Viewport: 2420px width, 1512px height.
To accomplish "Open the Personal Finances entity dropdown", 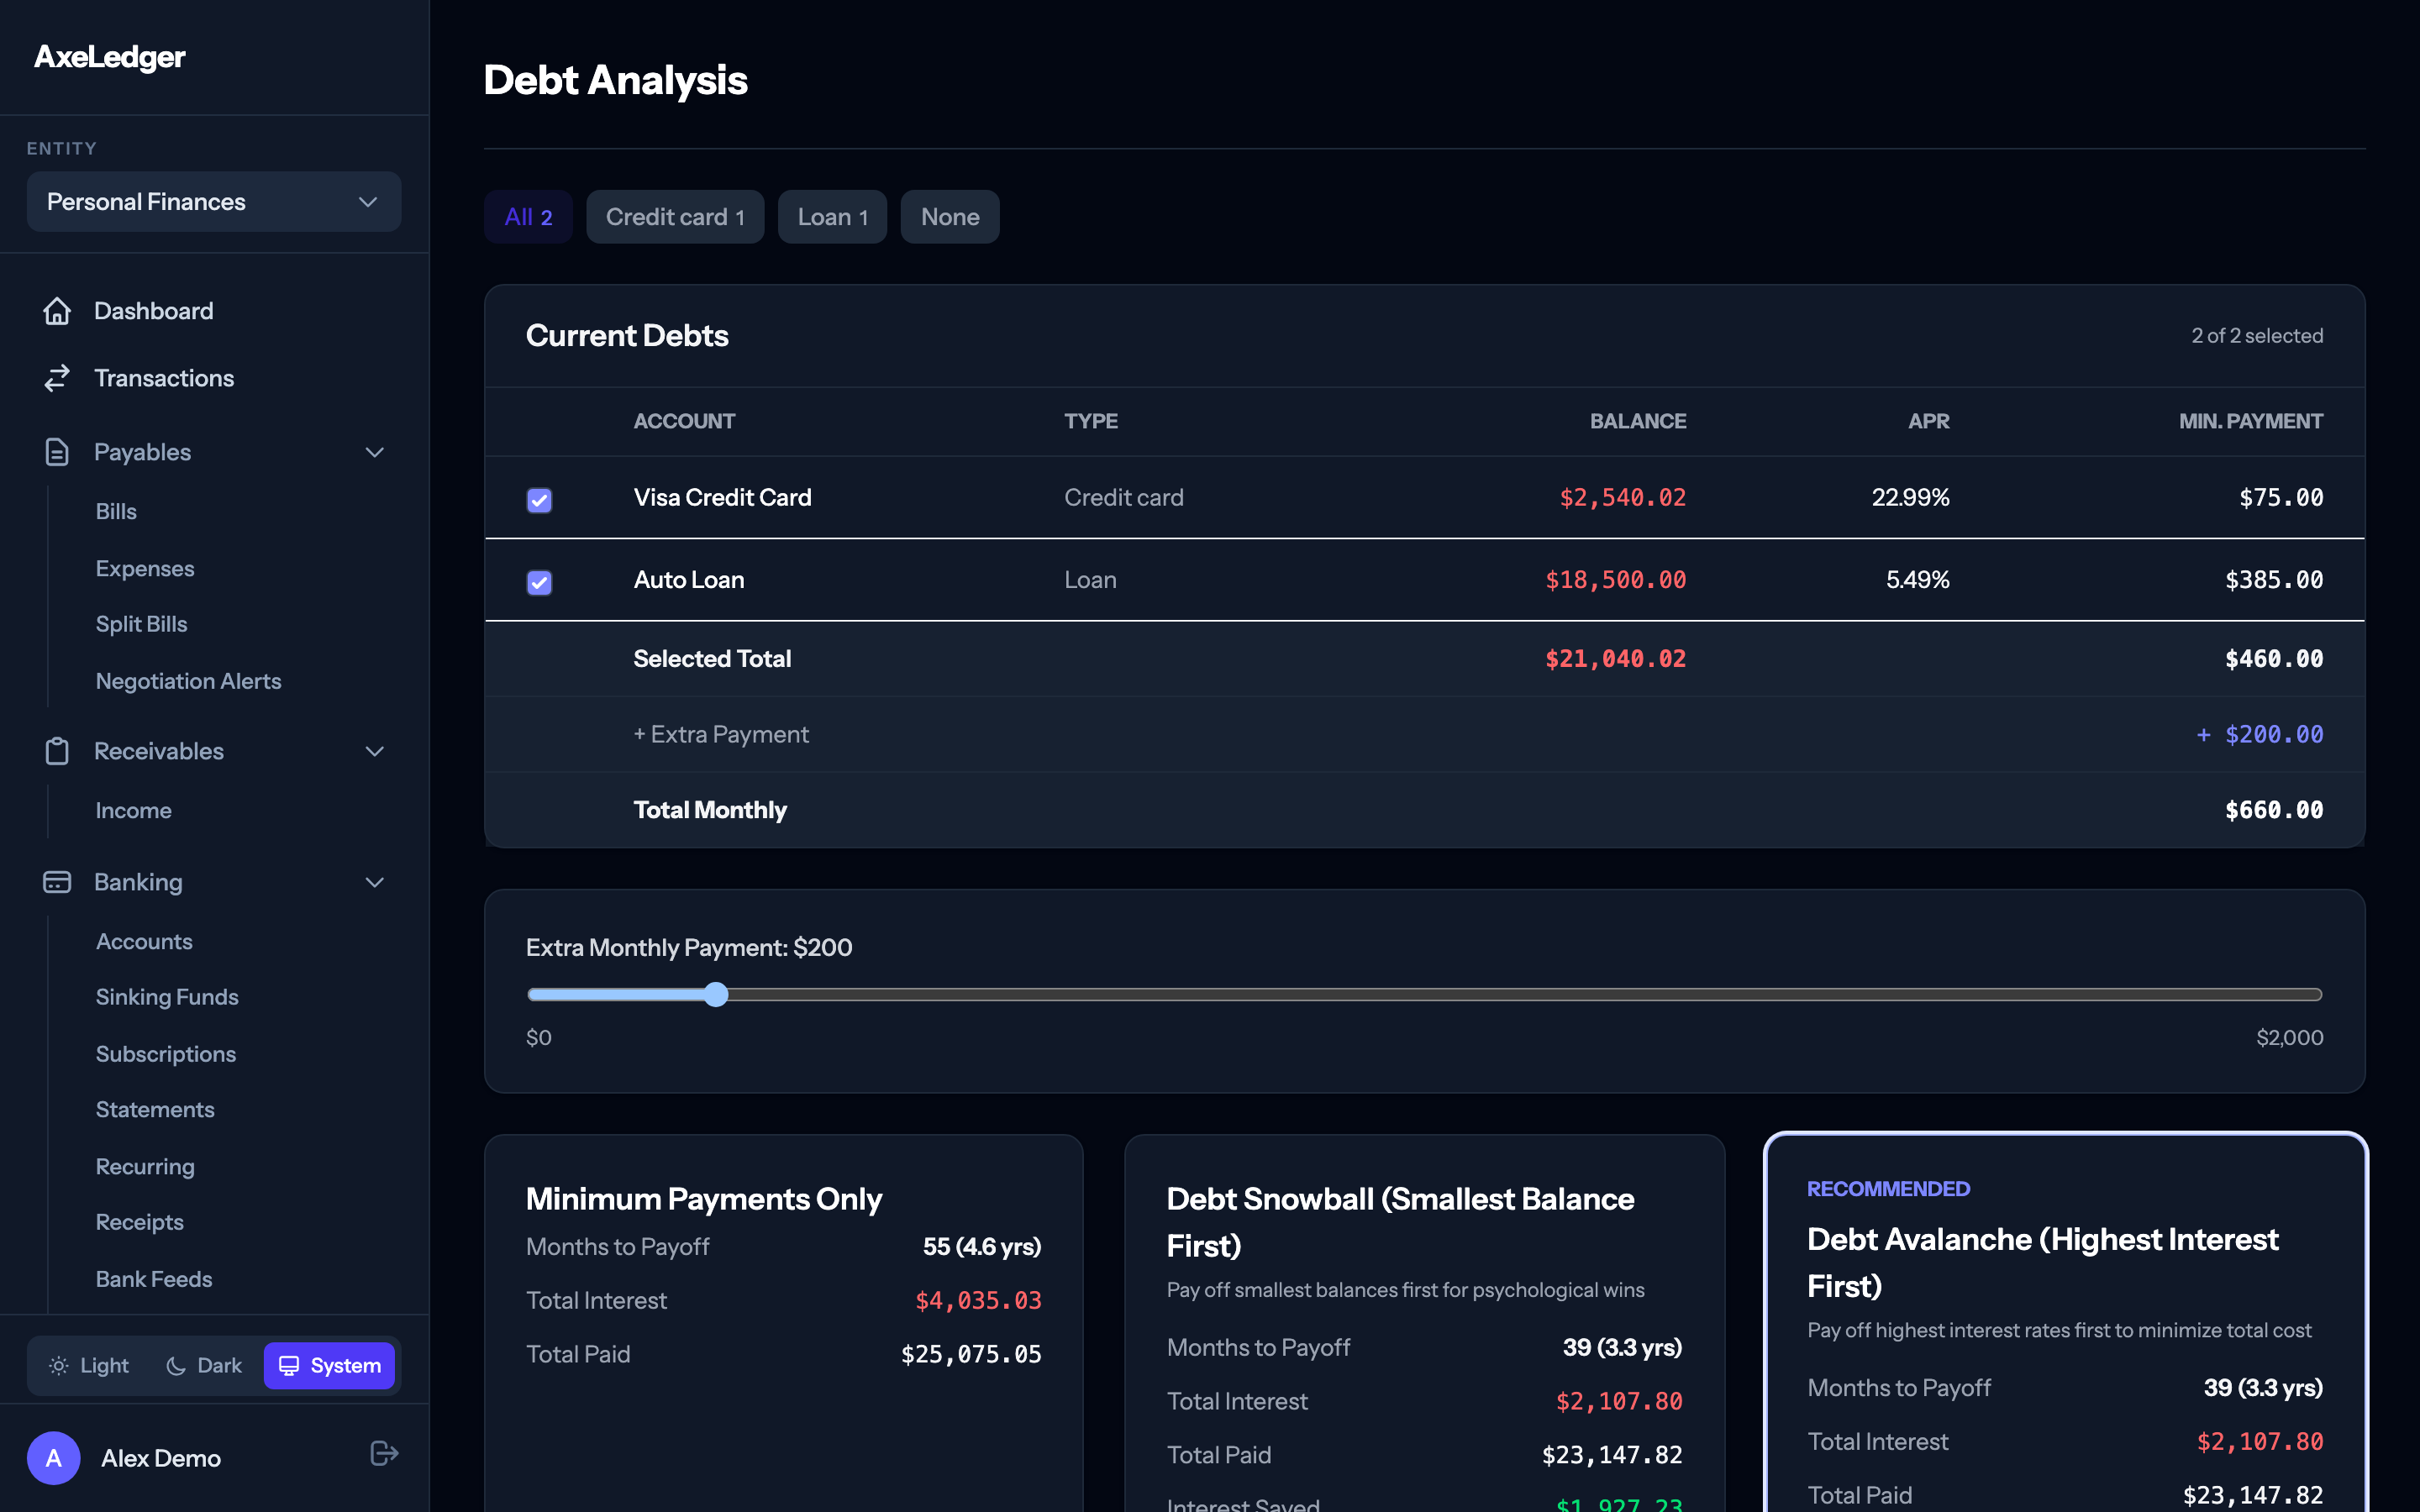I will pos(214,202).
